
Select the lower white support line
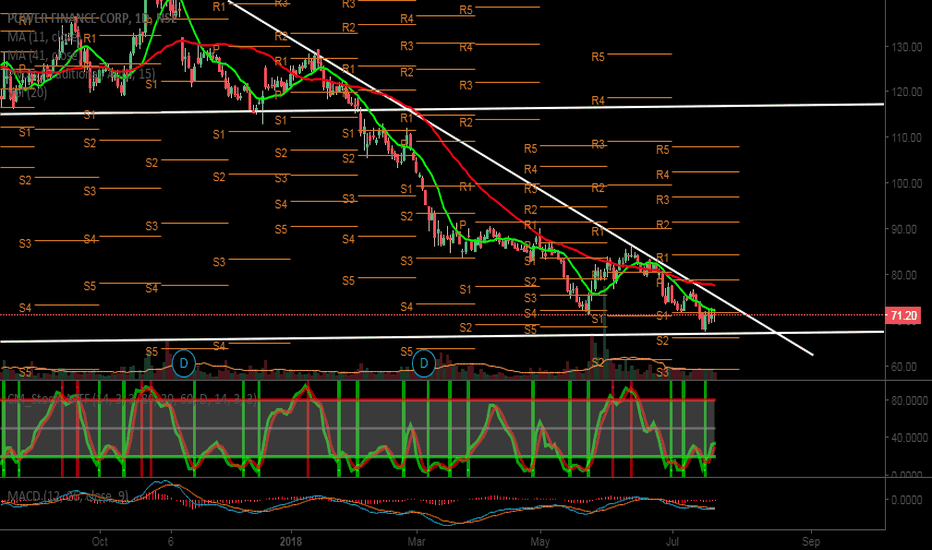pos(442,337)
